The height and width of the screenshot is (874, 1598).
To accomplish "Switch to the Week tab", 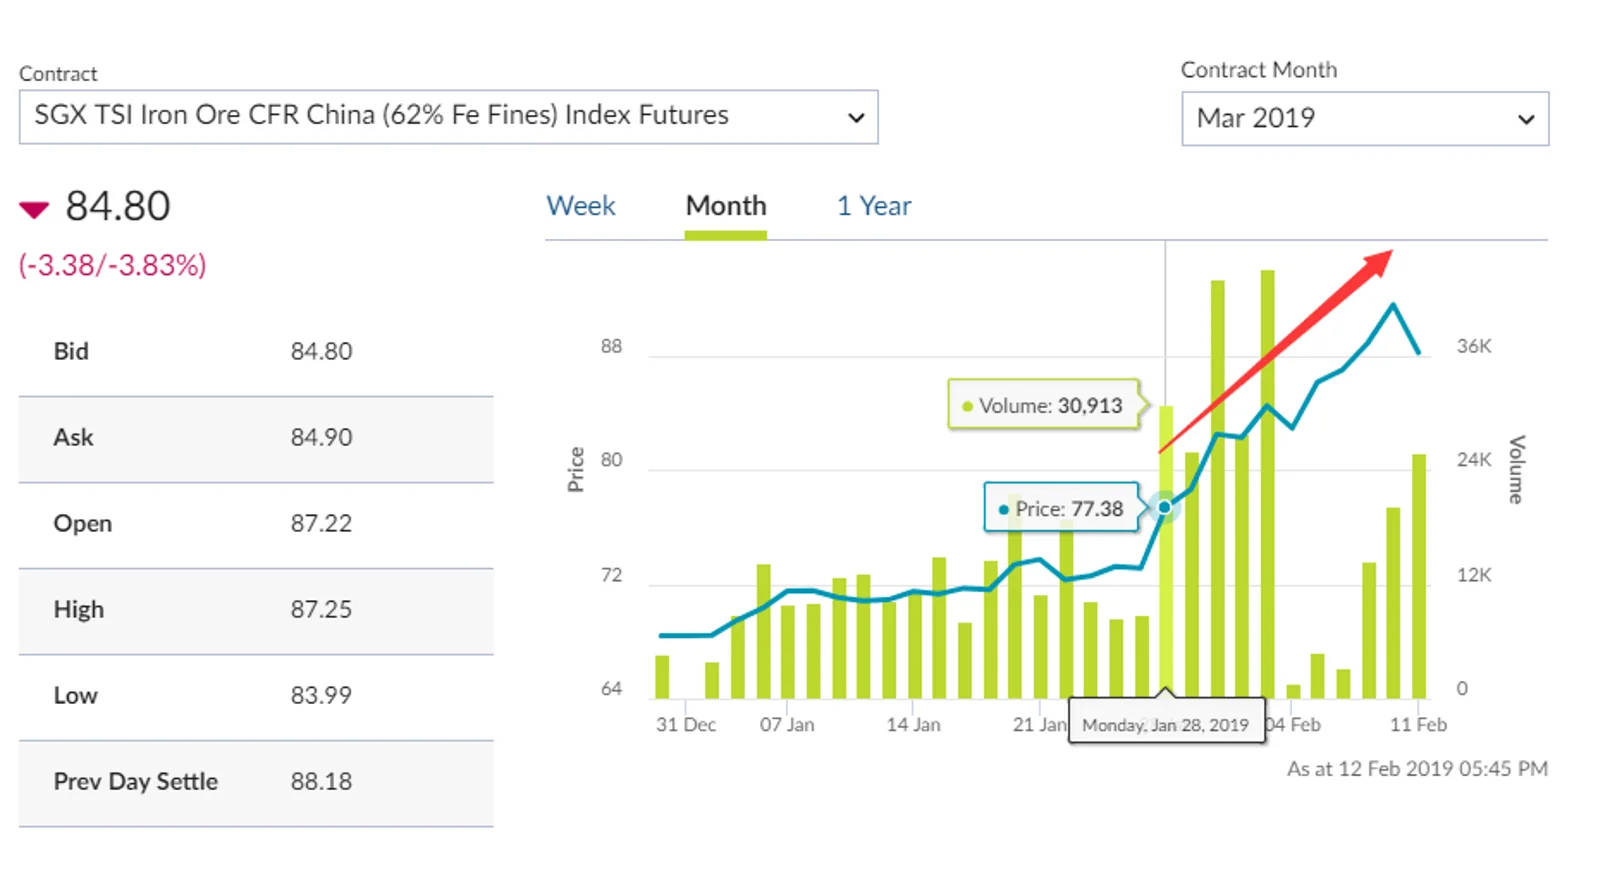I will pos(581,206).
